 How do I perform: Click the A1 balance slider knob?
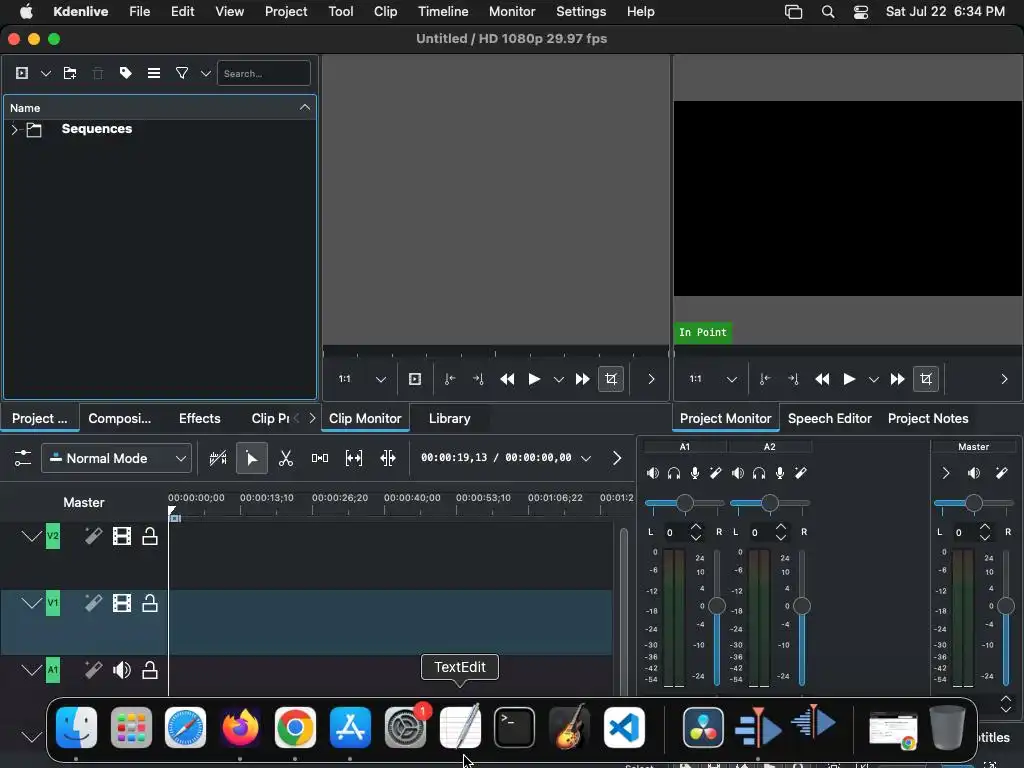click(x=684, y=503)
